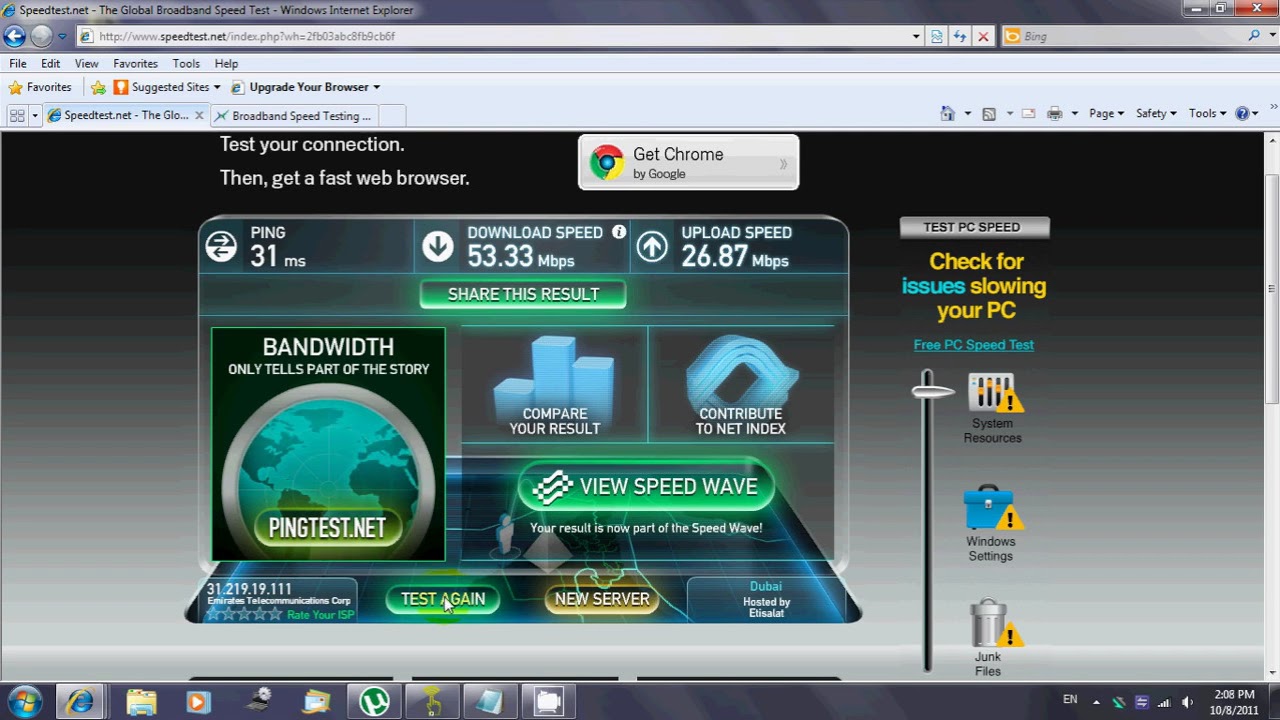Click the SHARE THIS RESULT button

pos(523,294)
